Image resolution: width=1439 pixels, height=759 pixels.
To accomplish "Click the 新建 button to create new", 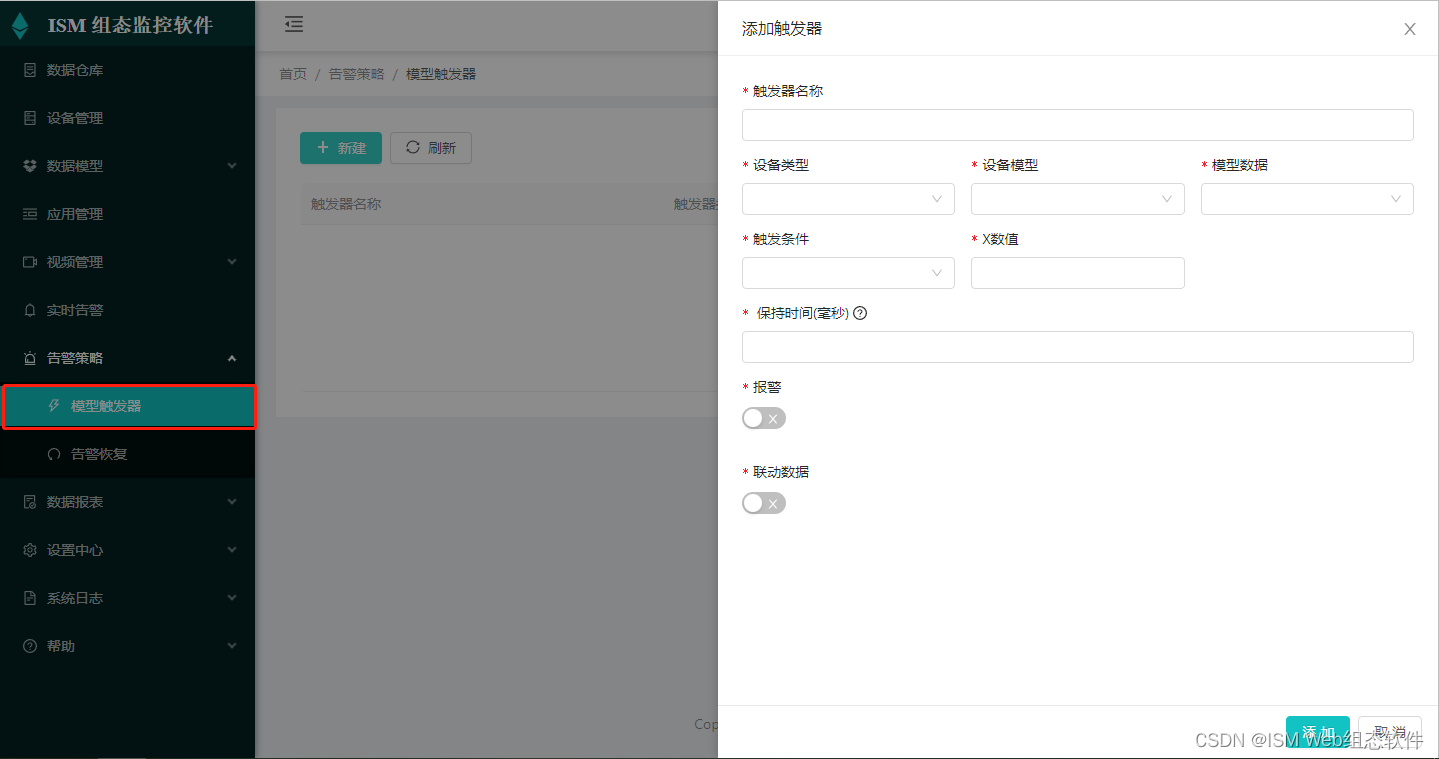I will pyautogui.click(x=340, y=147).
